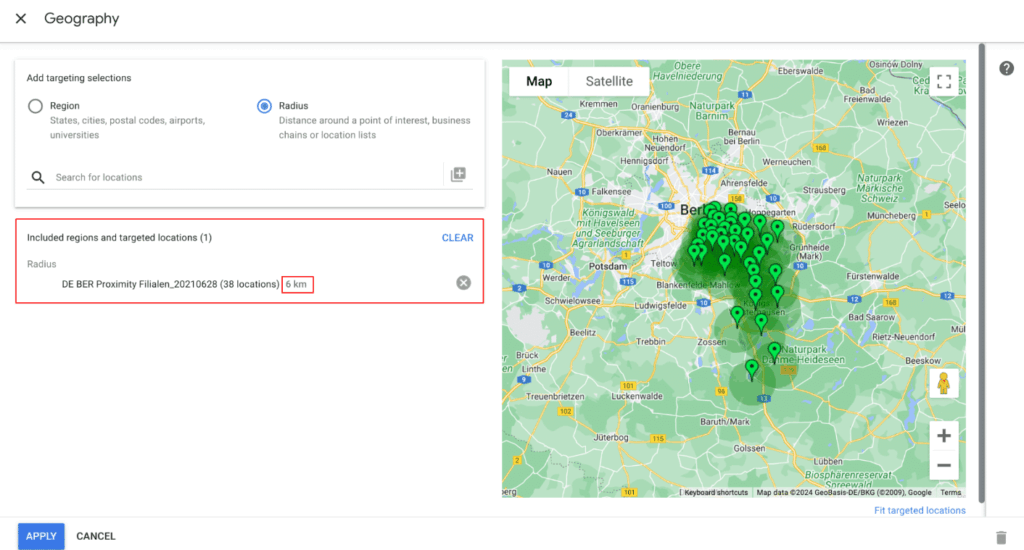Switch the map to Satellite view
The image size is (1024, 550).
point(609,81)
